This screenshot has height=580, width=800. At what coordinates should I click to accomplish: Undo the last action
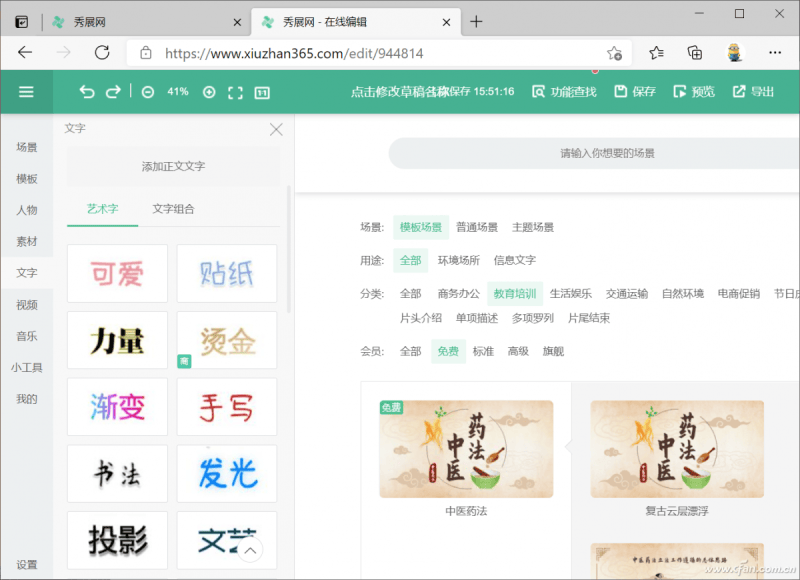click(x=86, y=90)
